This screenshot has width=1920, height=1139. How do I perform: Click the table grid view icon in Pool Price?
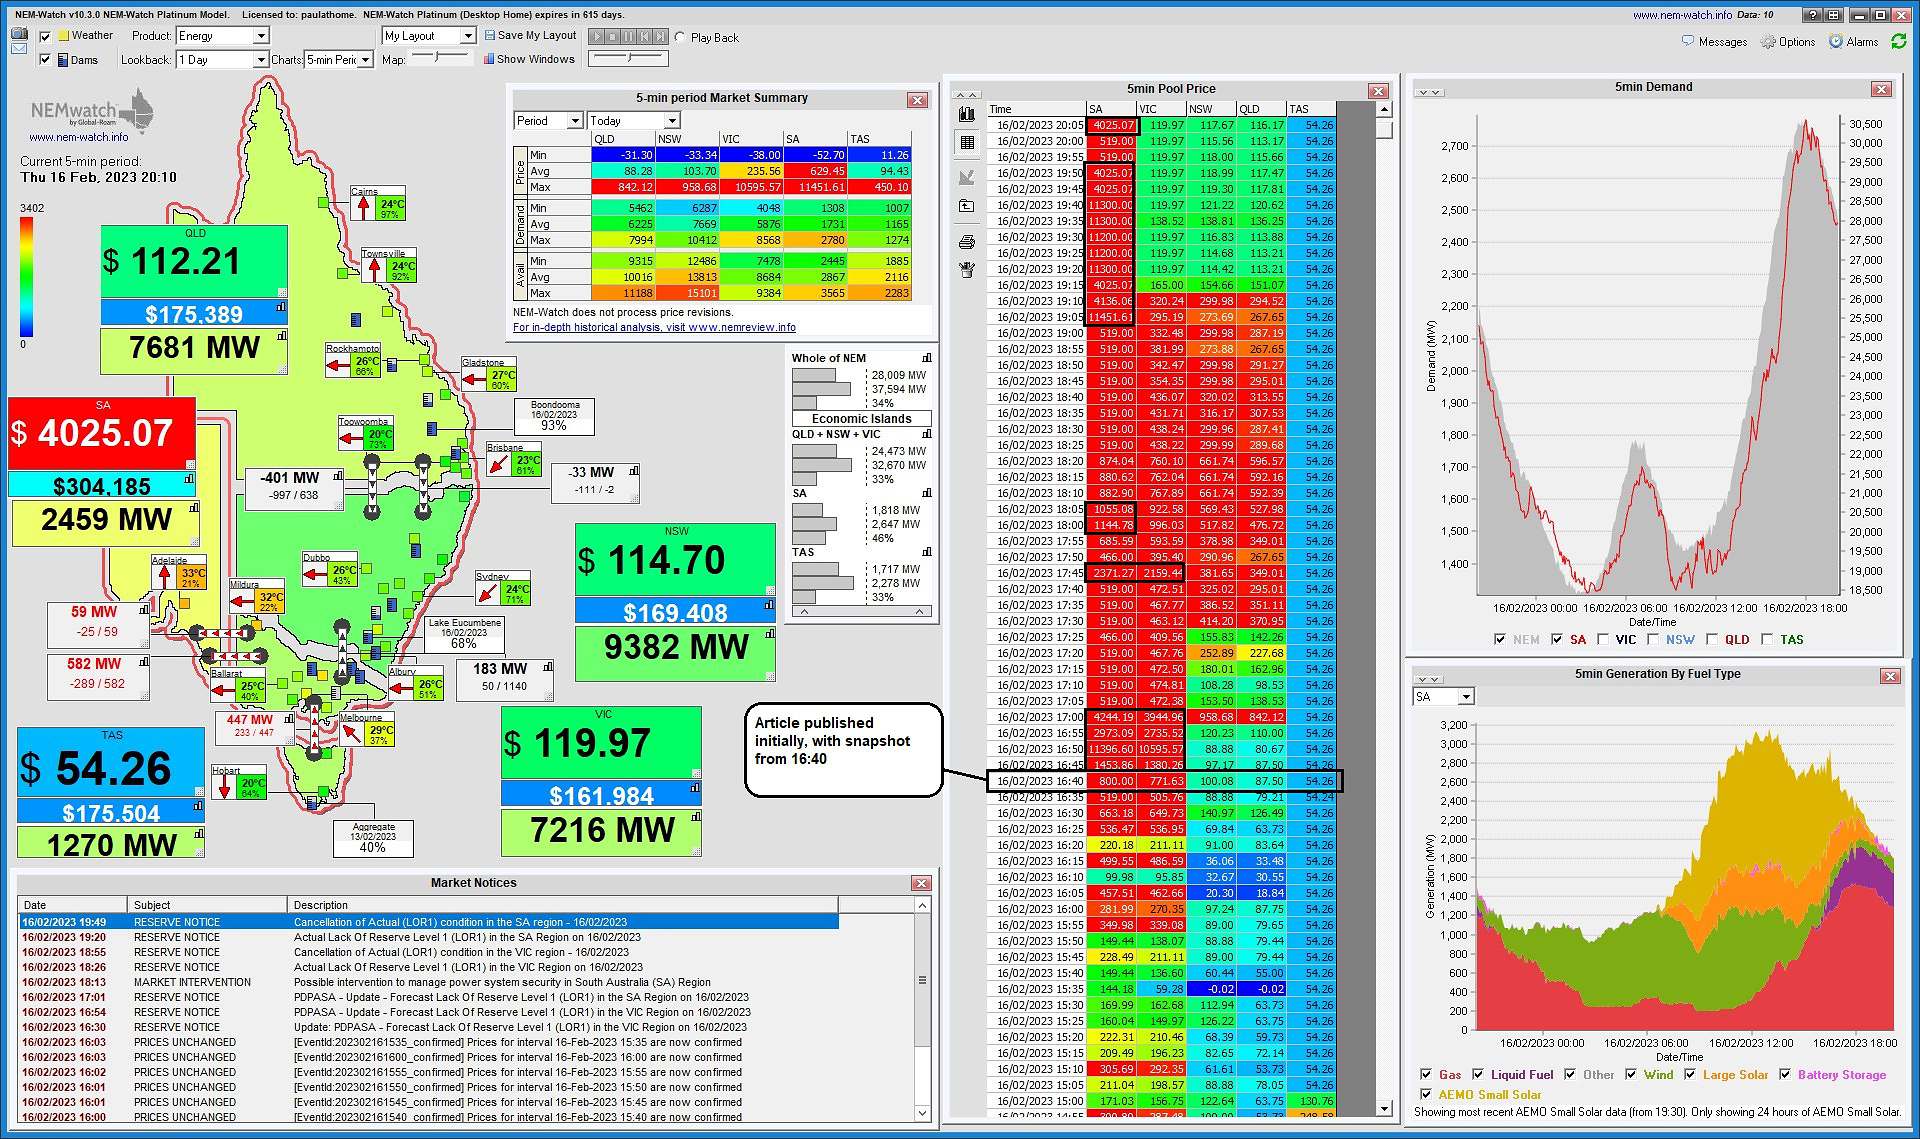(x=967, y=142)
